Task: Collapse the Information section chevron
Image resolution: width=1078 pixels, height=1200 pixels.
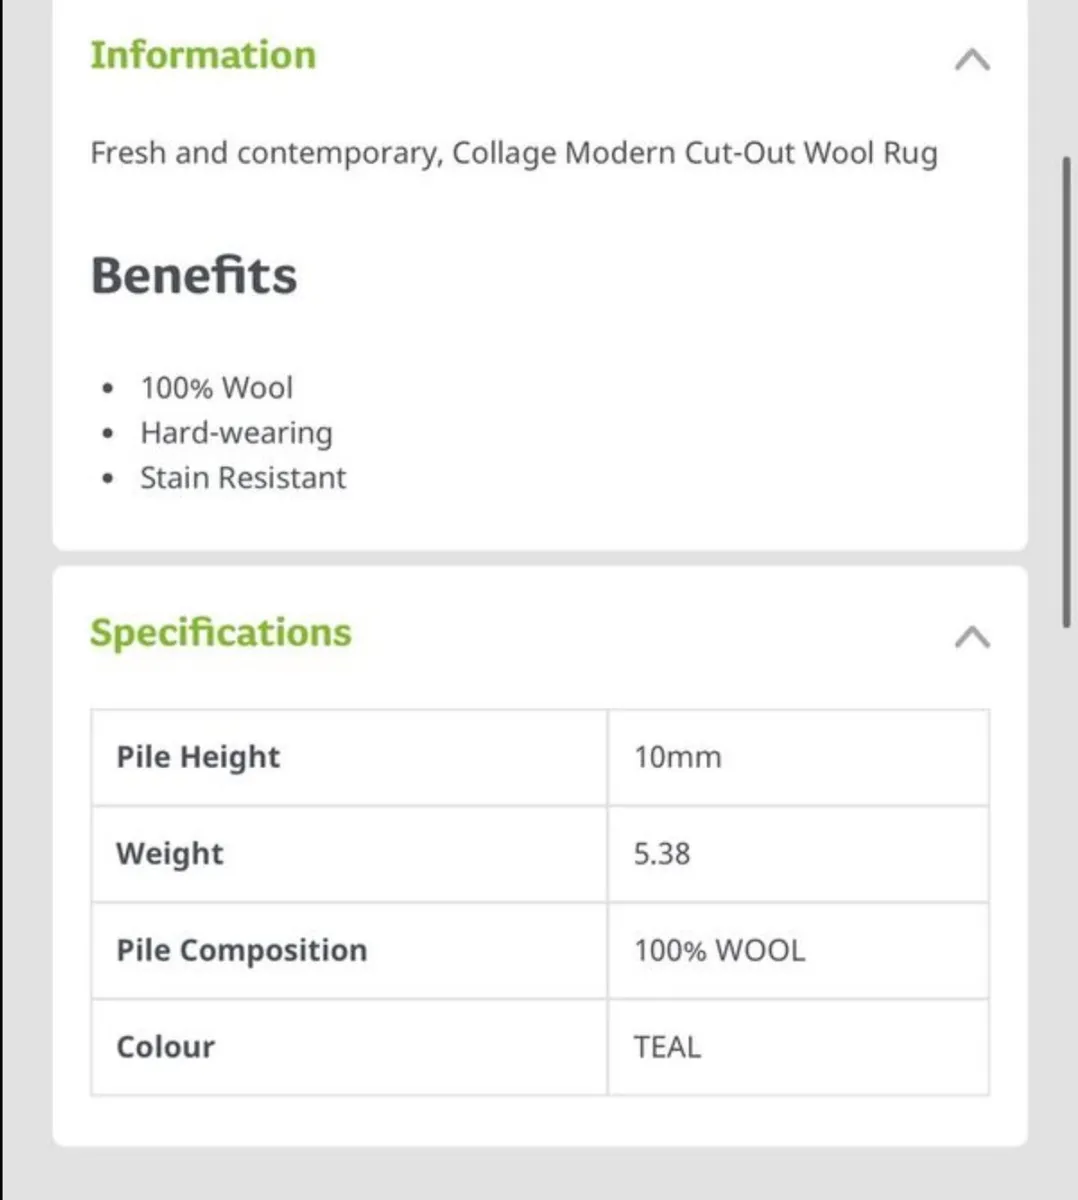Action: pyautogui.click(x=971, y=60)
